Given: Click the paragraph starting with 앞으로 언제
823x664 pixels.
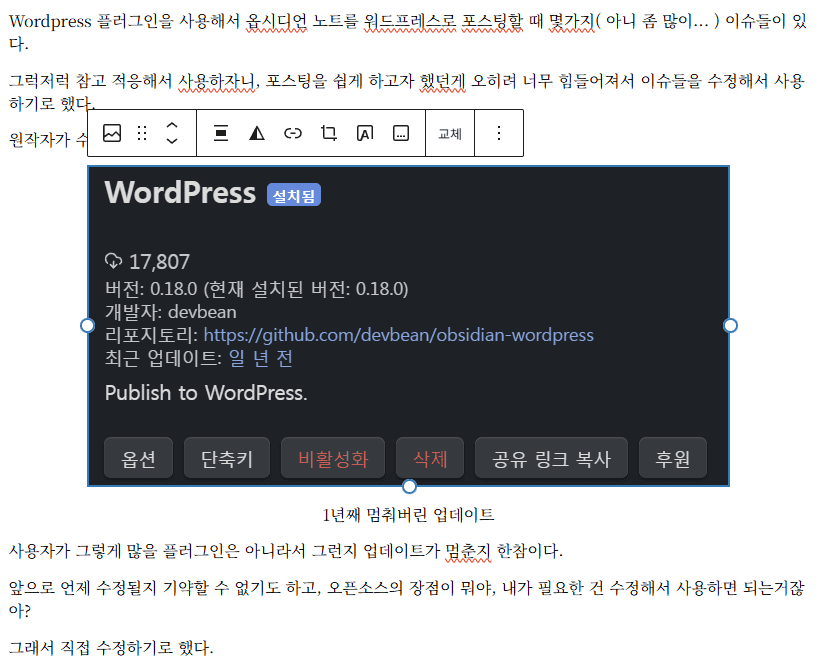Looking at the screenshot, I should click(407, 599).
